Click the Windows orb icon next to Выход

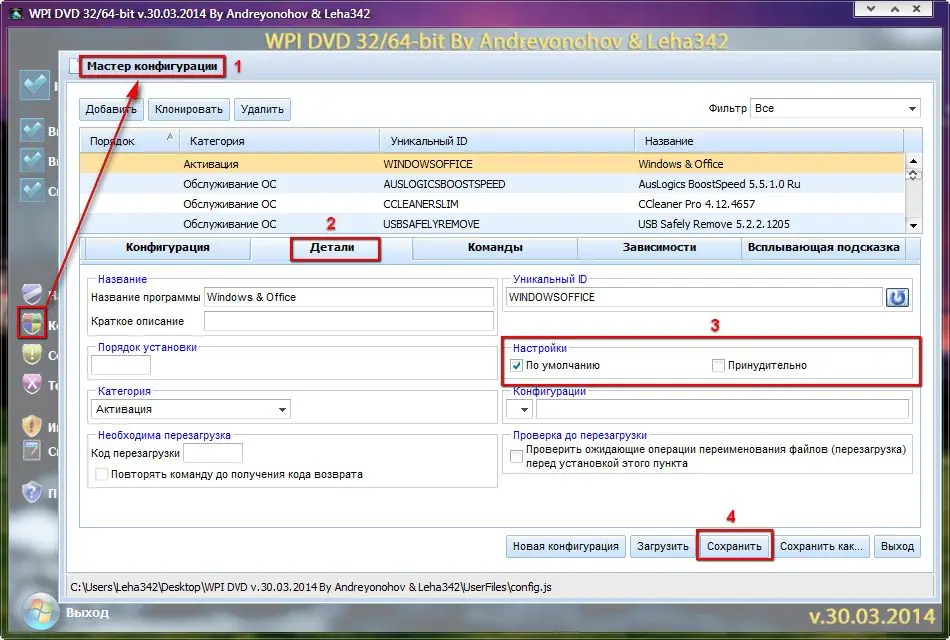pyautogui.click(x=40, y=612)
